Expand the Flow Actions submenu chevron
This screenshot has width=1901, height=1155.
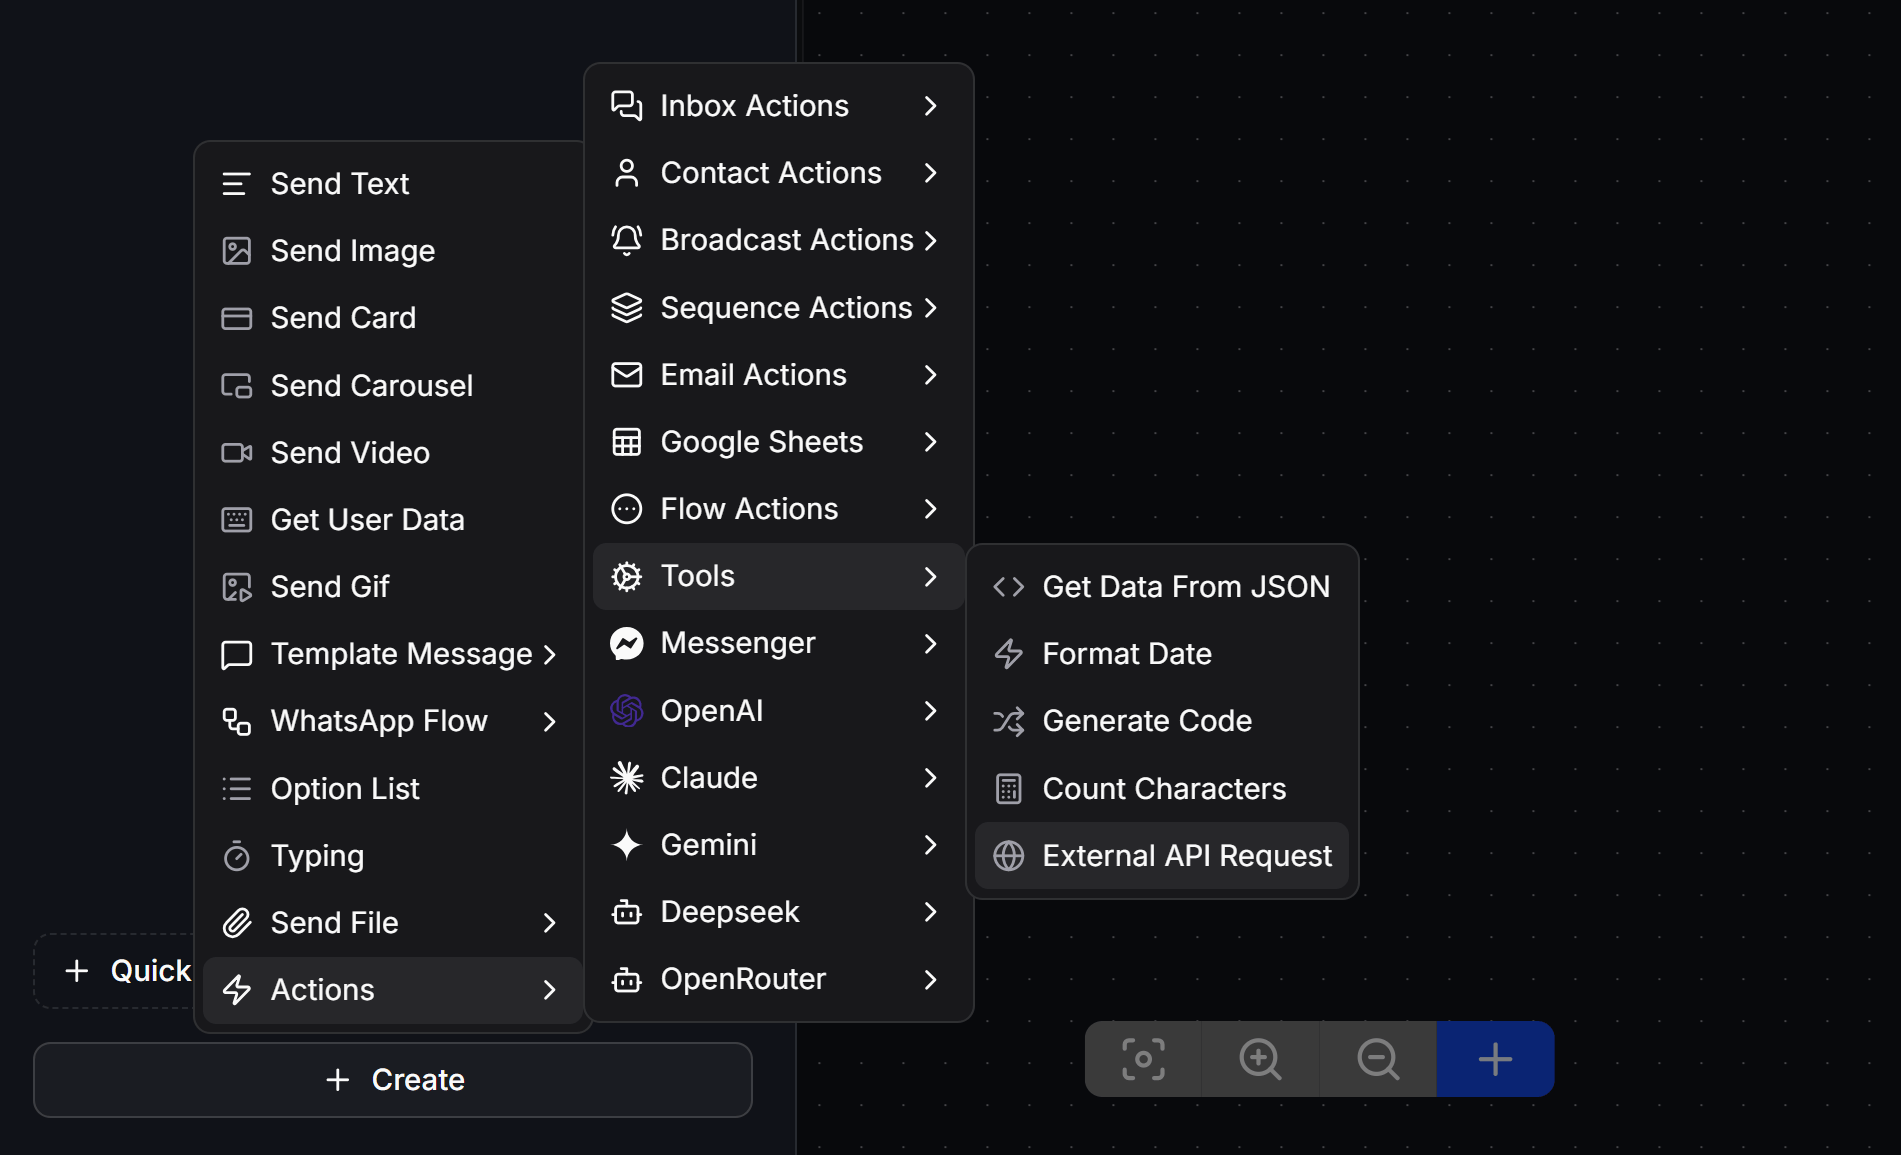[x=930, y=509]
